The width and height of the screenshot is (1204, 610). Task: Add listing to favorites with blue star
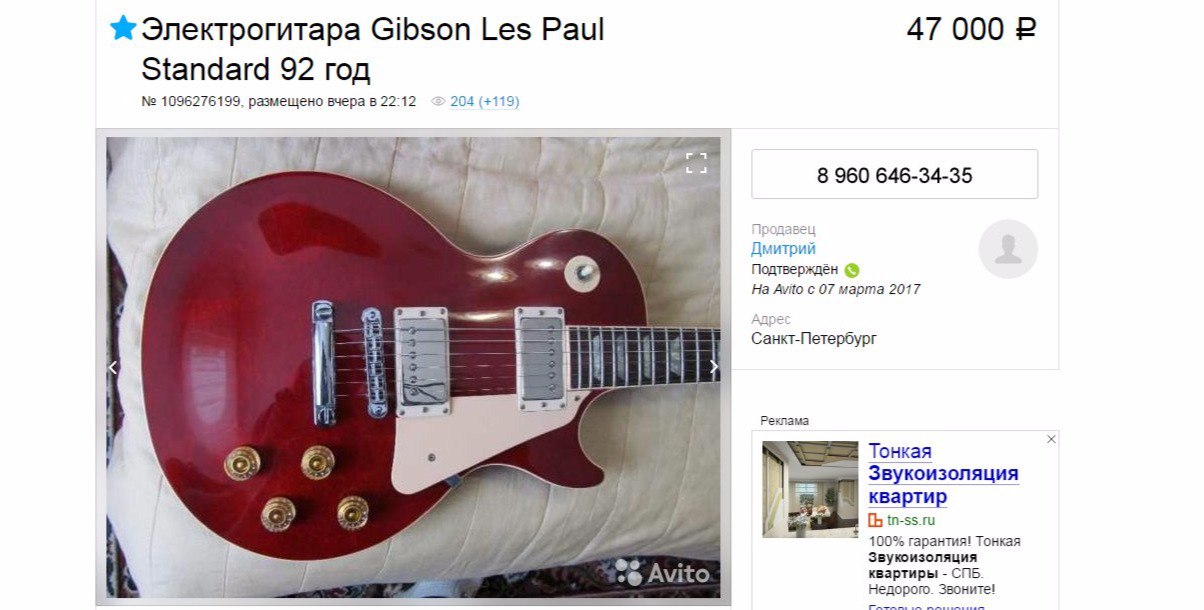(123, 28)
